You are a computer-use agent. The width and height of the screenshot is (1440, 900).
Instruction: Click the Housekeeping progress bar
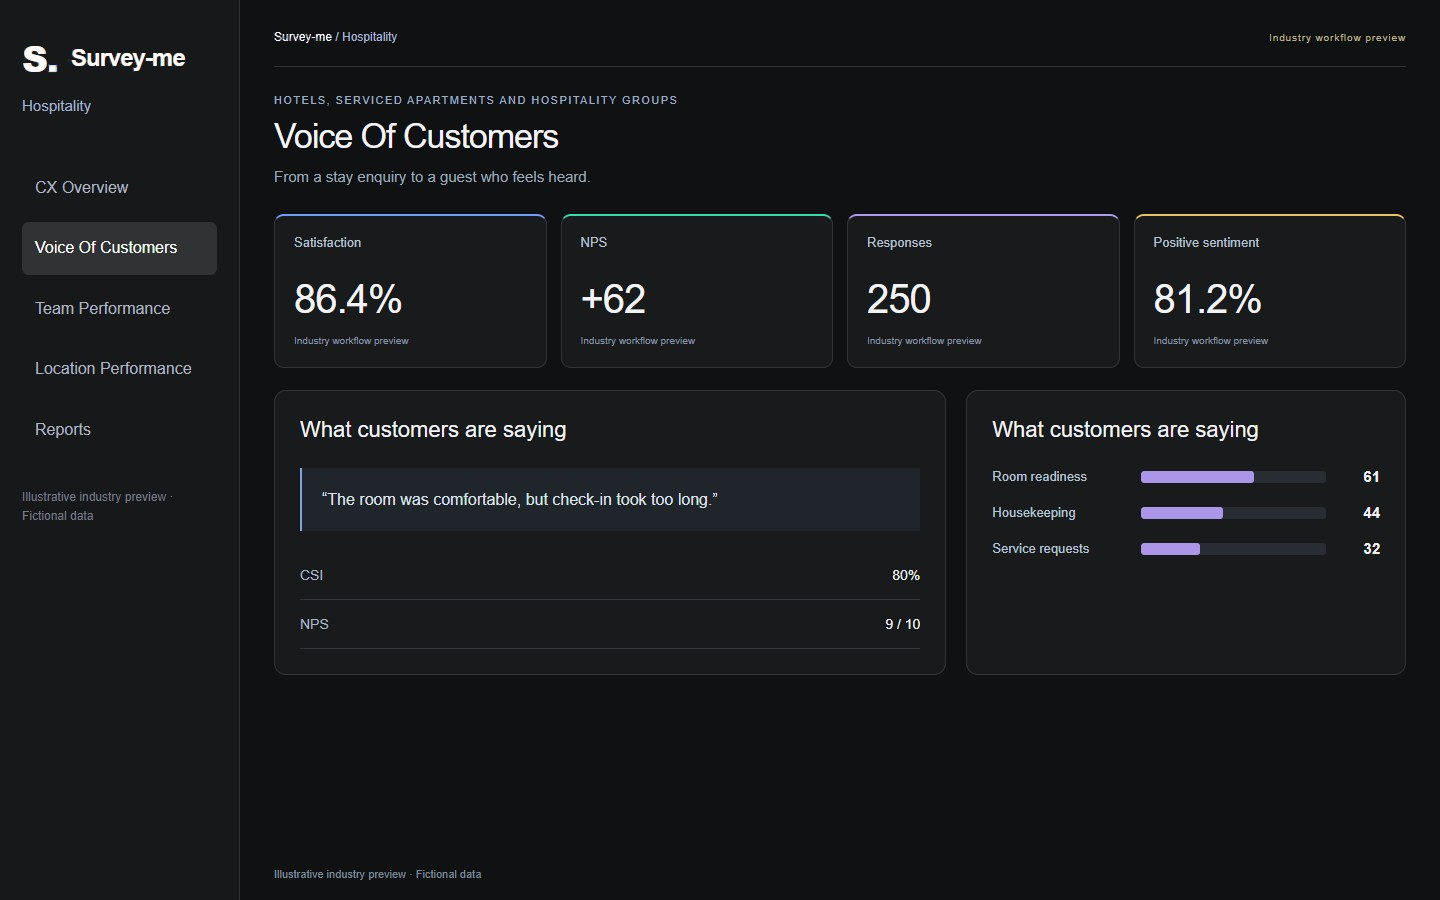pyautogui.click(x=1233, y=513)
